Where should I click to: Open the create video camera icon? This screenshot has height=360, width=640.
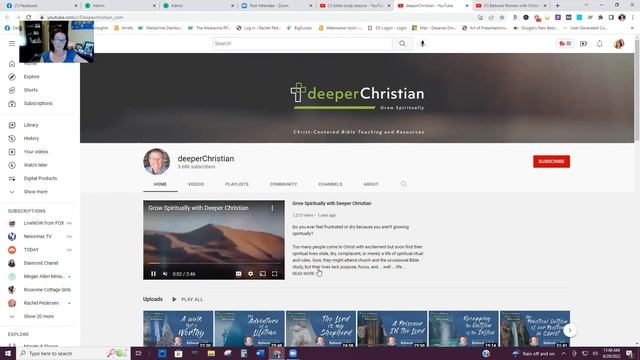[x=583, y=44]
